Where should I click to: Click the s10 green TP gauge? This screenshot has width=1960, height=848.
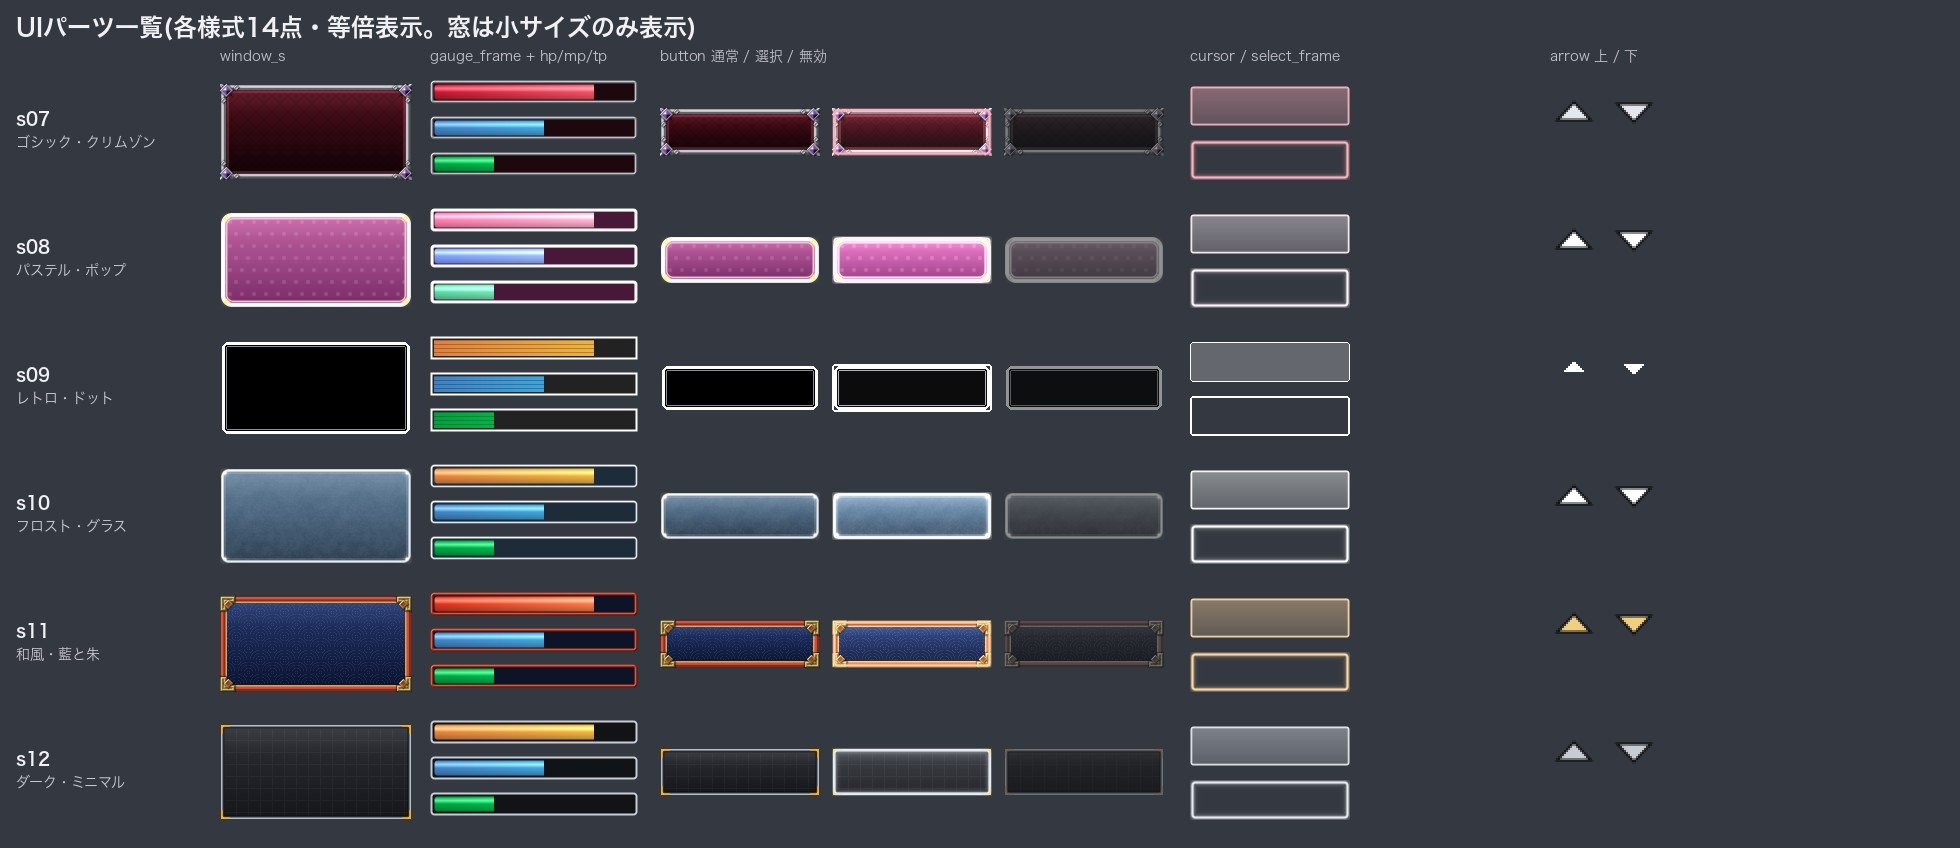534,548
